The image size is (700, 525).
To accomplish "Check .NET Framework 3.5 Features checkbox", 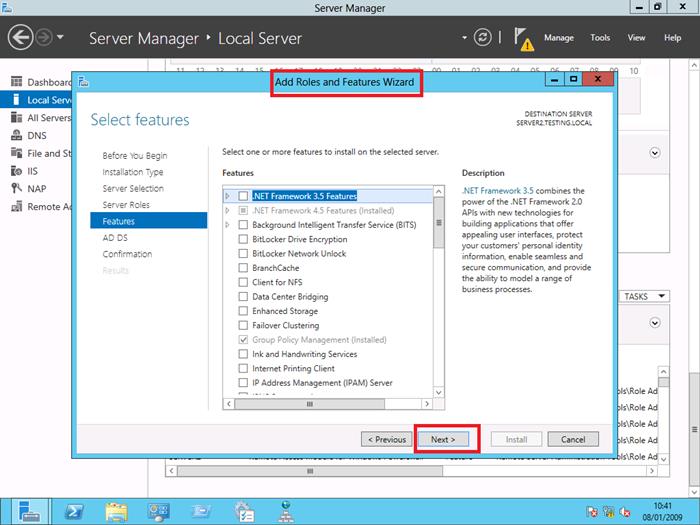I will pos(243,196).
